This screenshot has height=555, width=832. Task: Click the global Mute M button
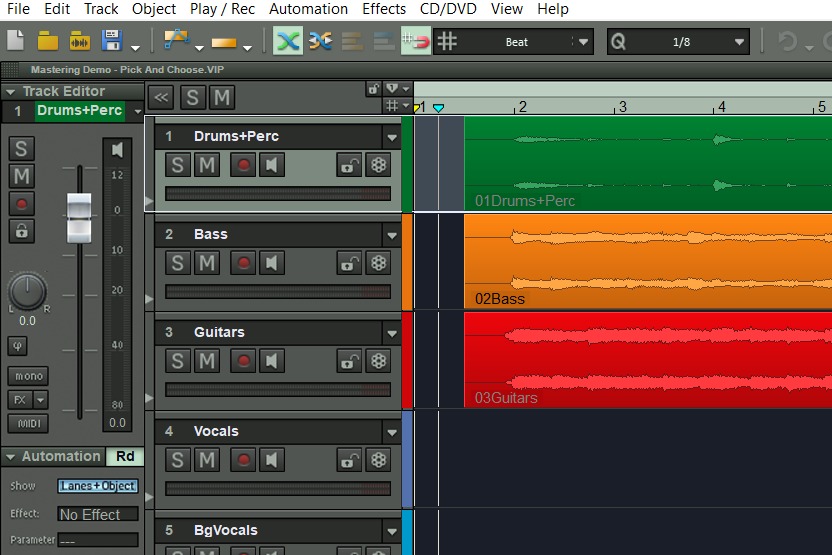coord(222,98)
